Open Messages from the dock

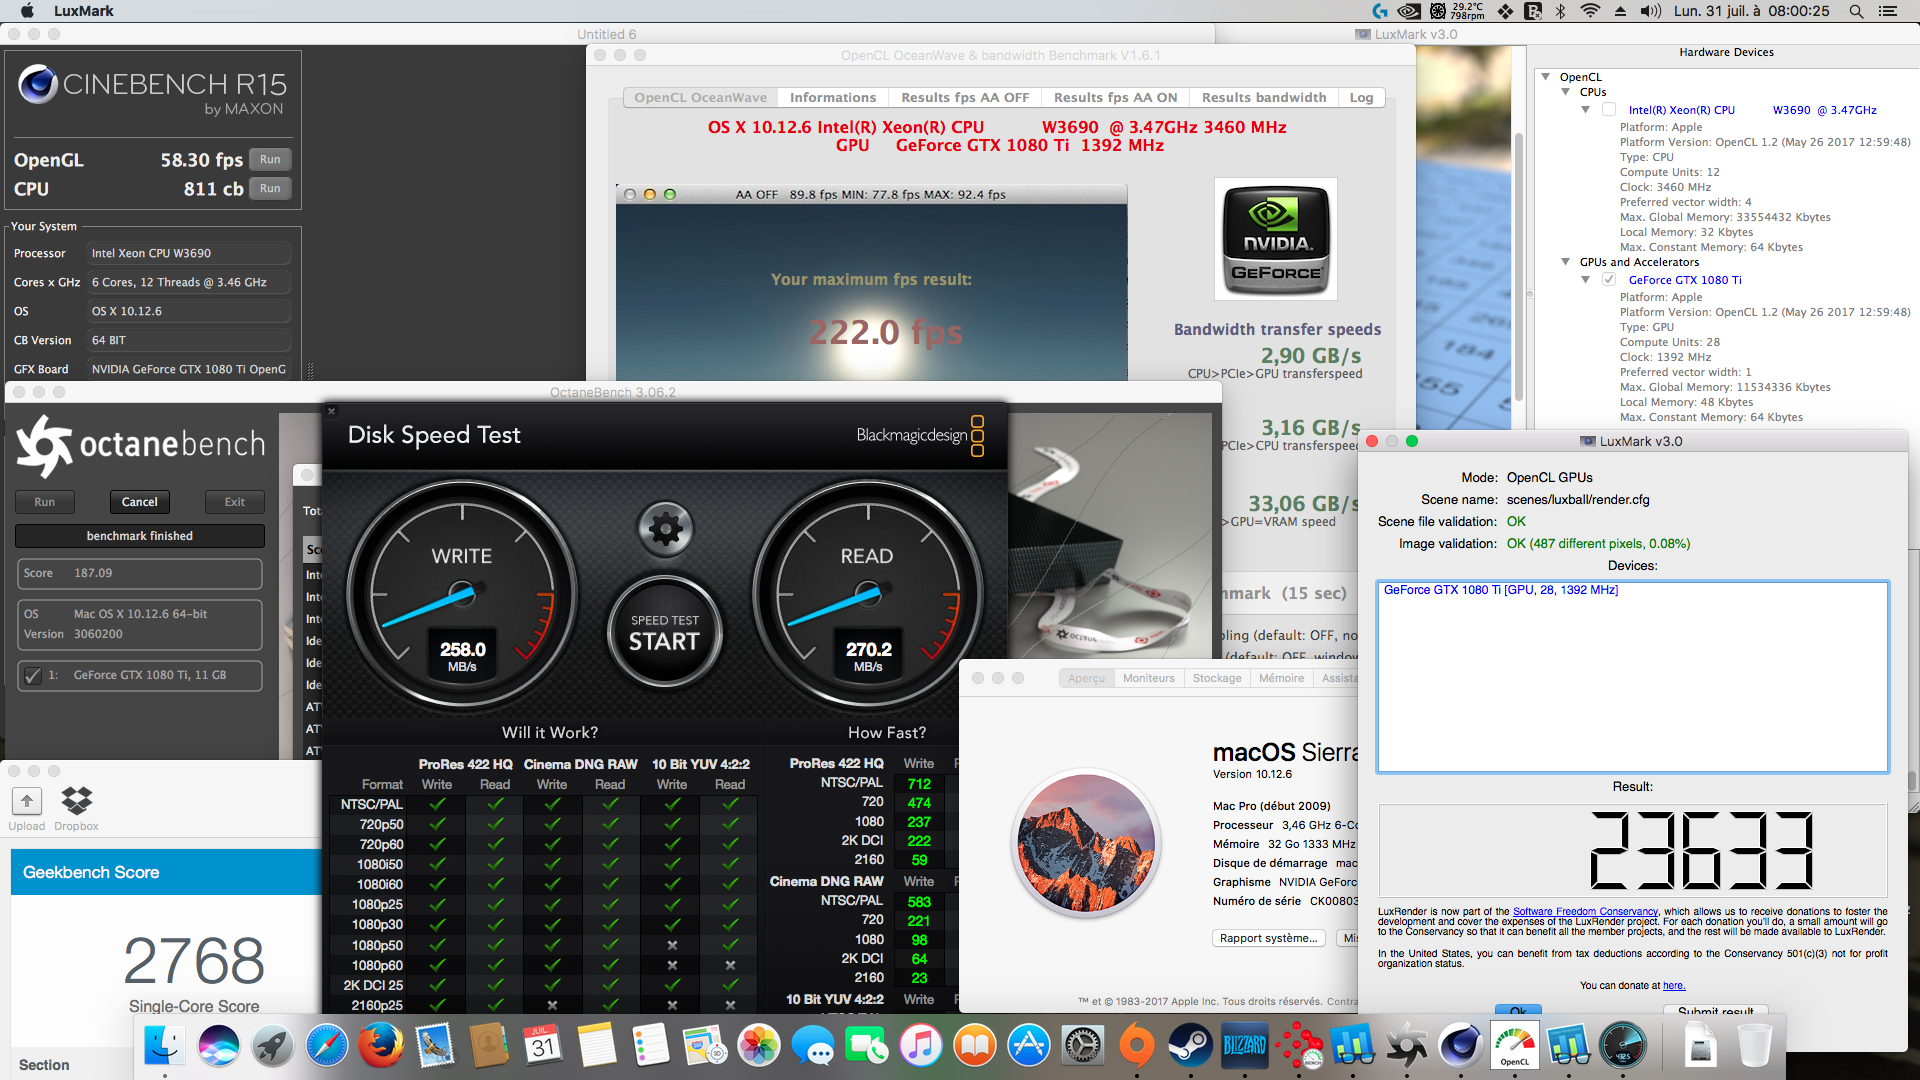813,1046
